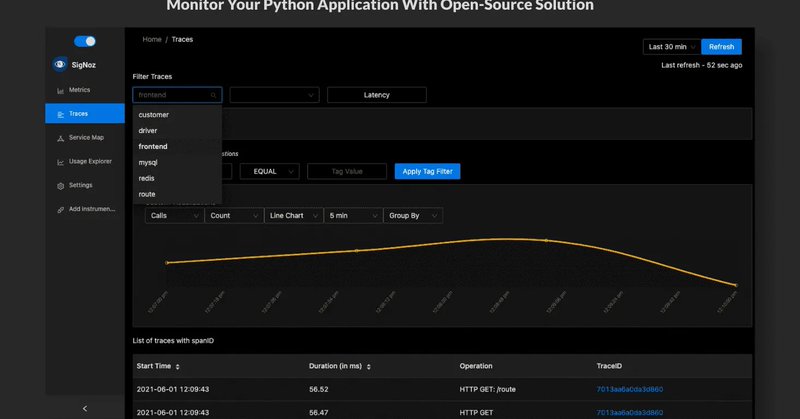Viewport: 800px width, 419px height.
Task: Click the Metrics bar chart icon
Action: pos(60,91)
